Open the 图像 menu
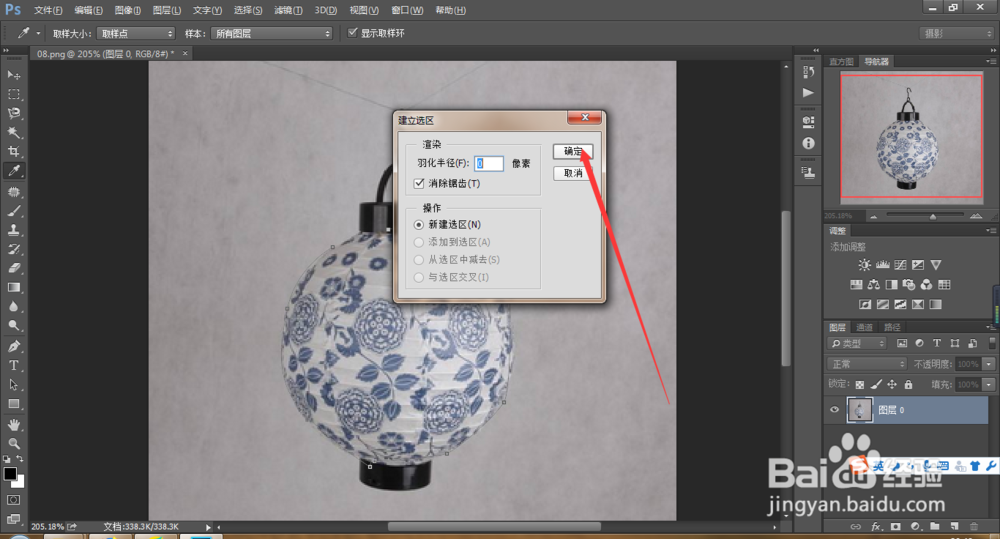This screenshot has width=1000, height=539. 128,10
